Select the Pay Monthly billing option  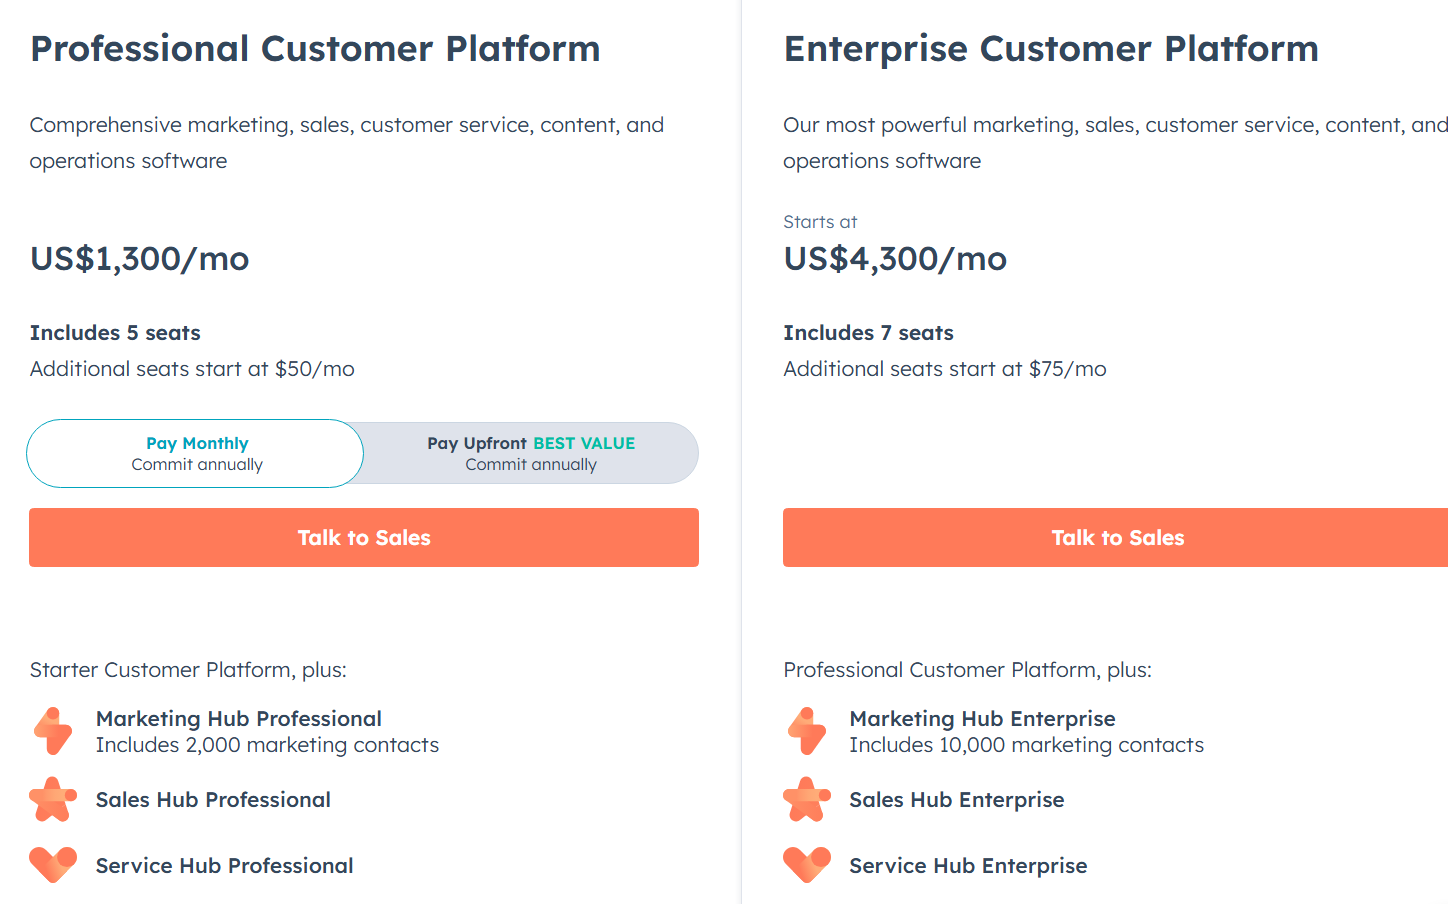pyautogui.click(x=196, y=453)
